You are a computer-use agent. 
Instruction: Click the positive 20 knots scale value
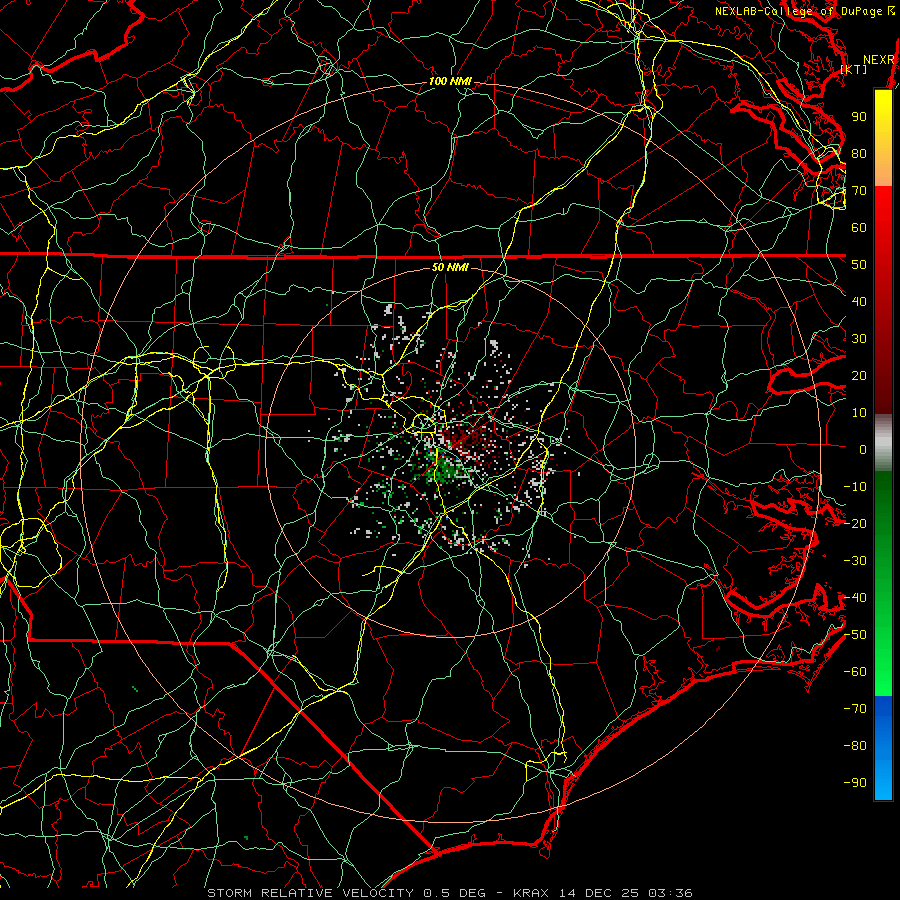859,375
